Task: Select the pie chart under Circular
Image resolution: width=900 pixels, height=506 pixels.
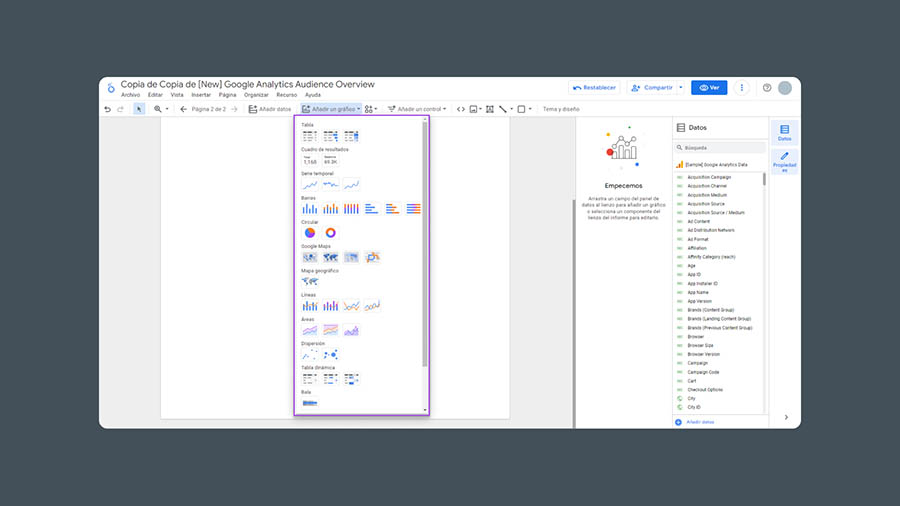Action: 310,233
